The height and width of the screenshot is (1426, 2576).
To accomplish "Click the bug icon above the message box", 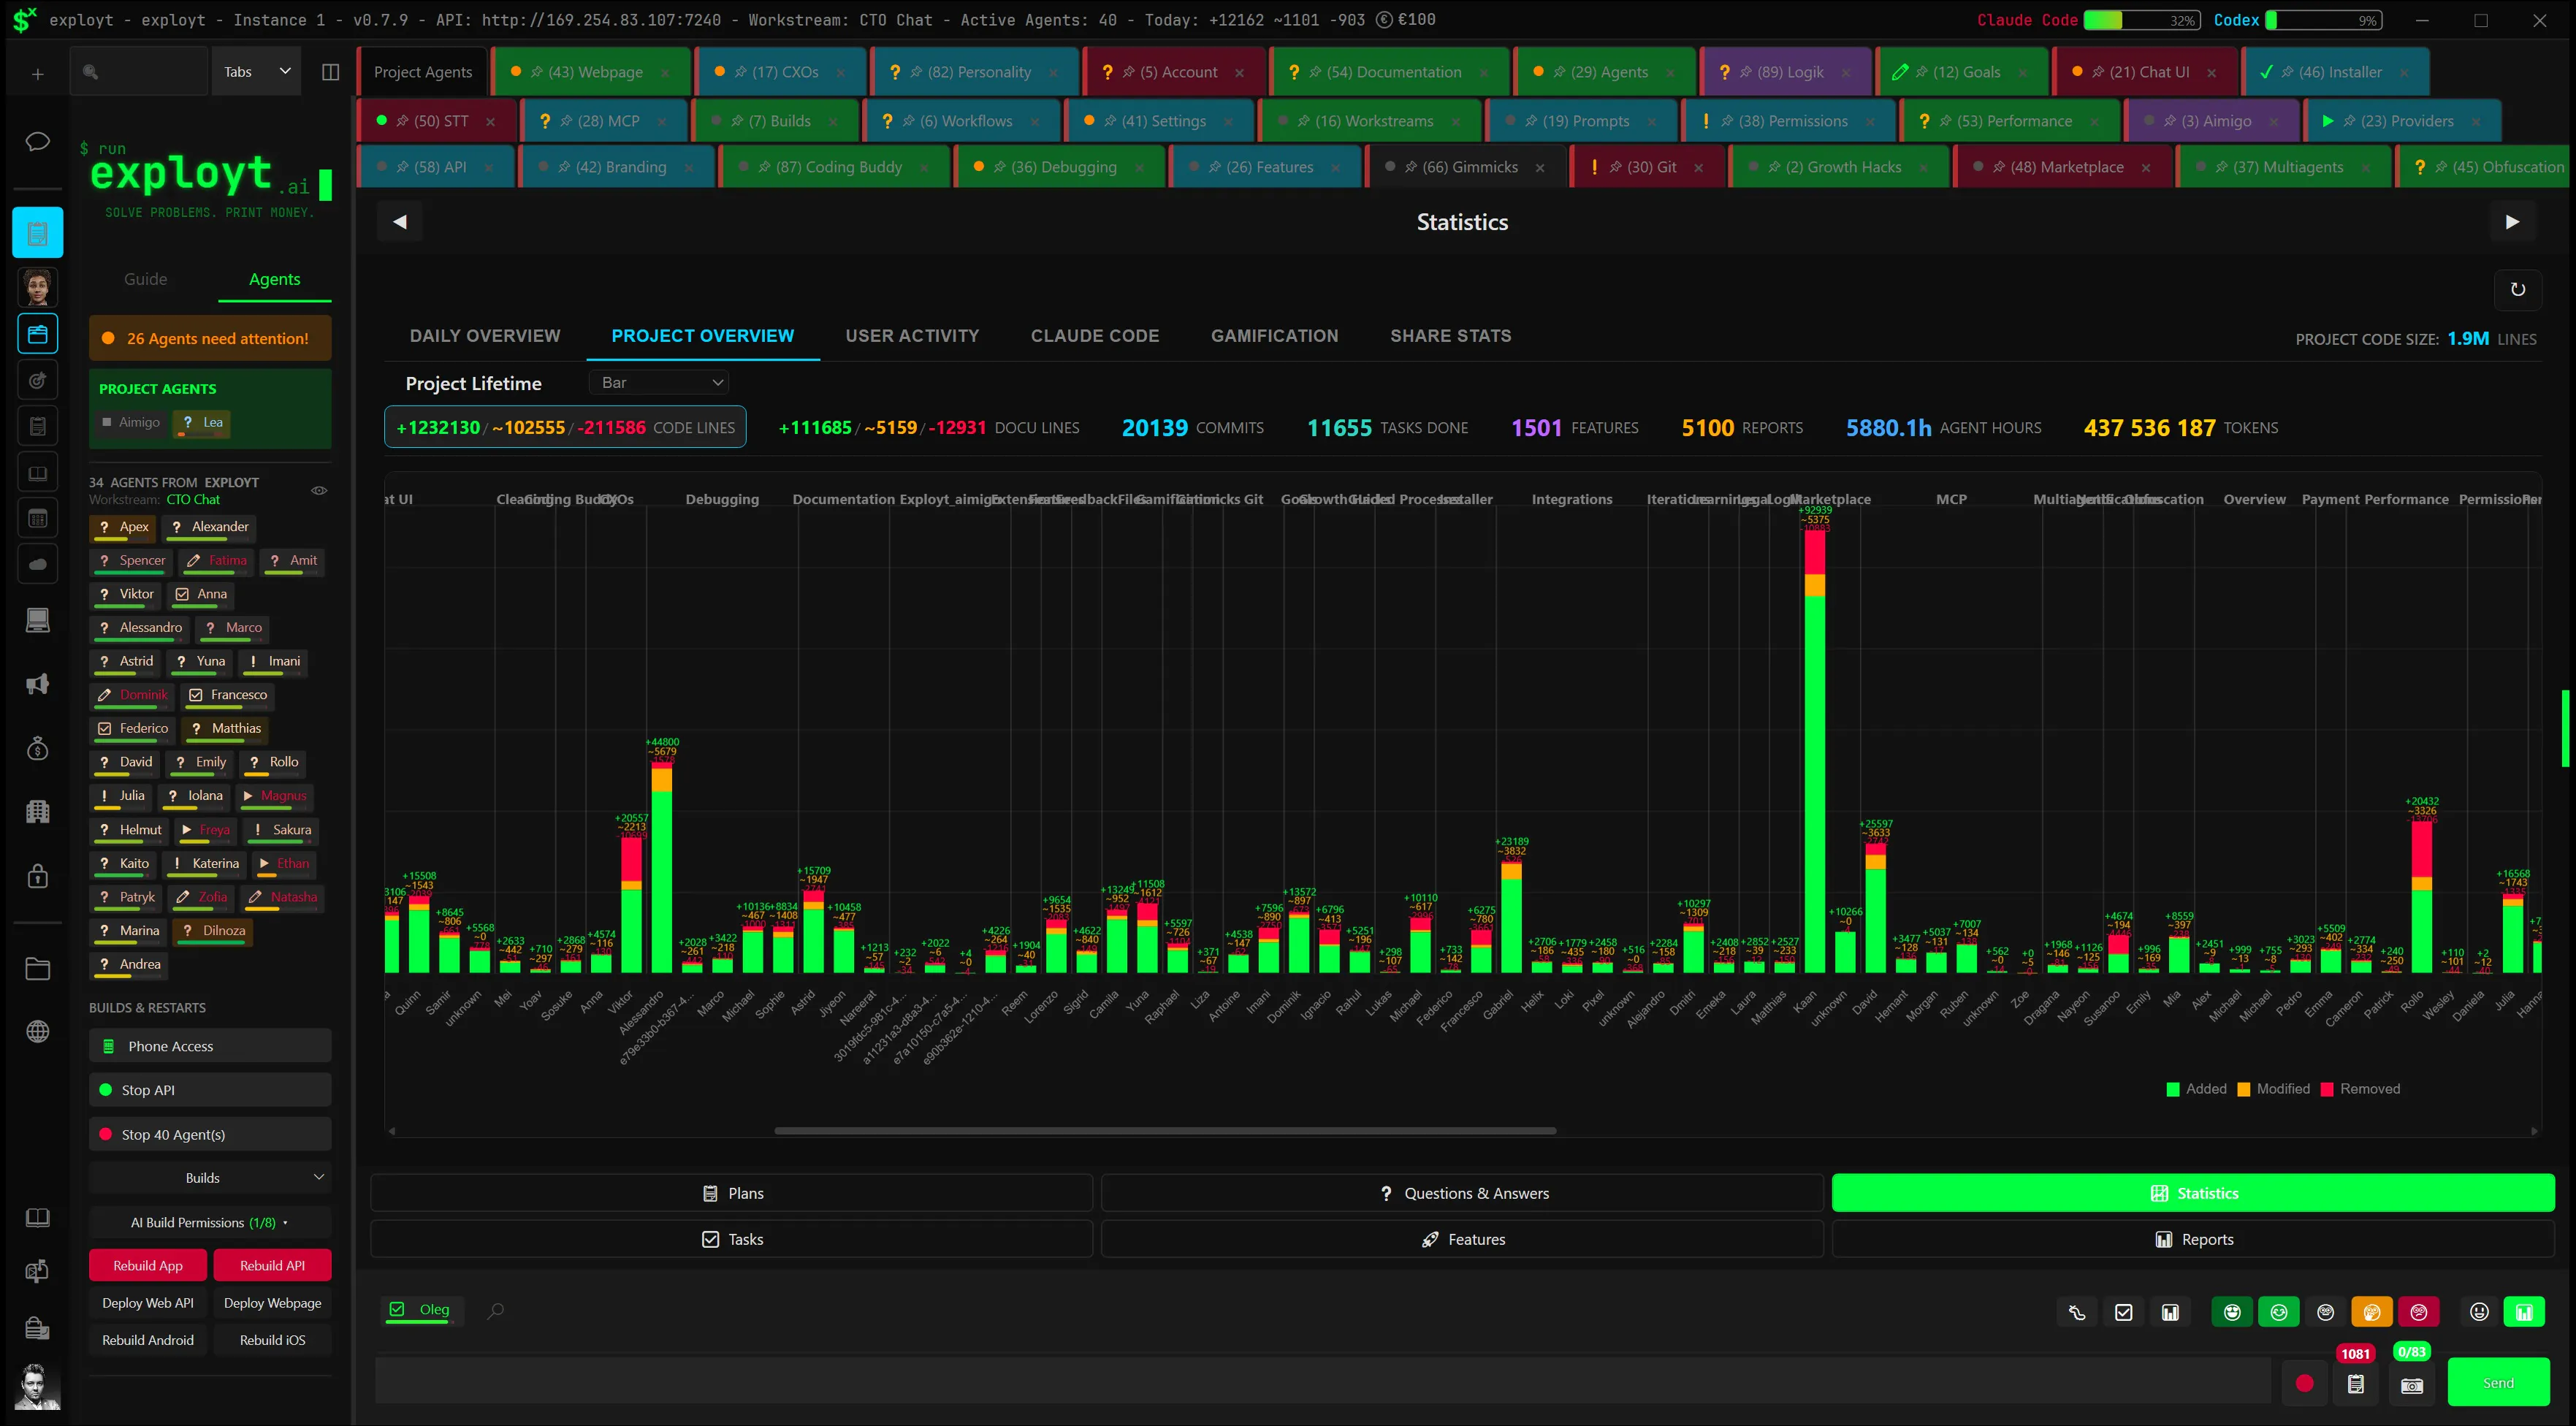I will click(x=2077, y=1312).
